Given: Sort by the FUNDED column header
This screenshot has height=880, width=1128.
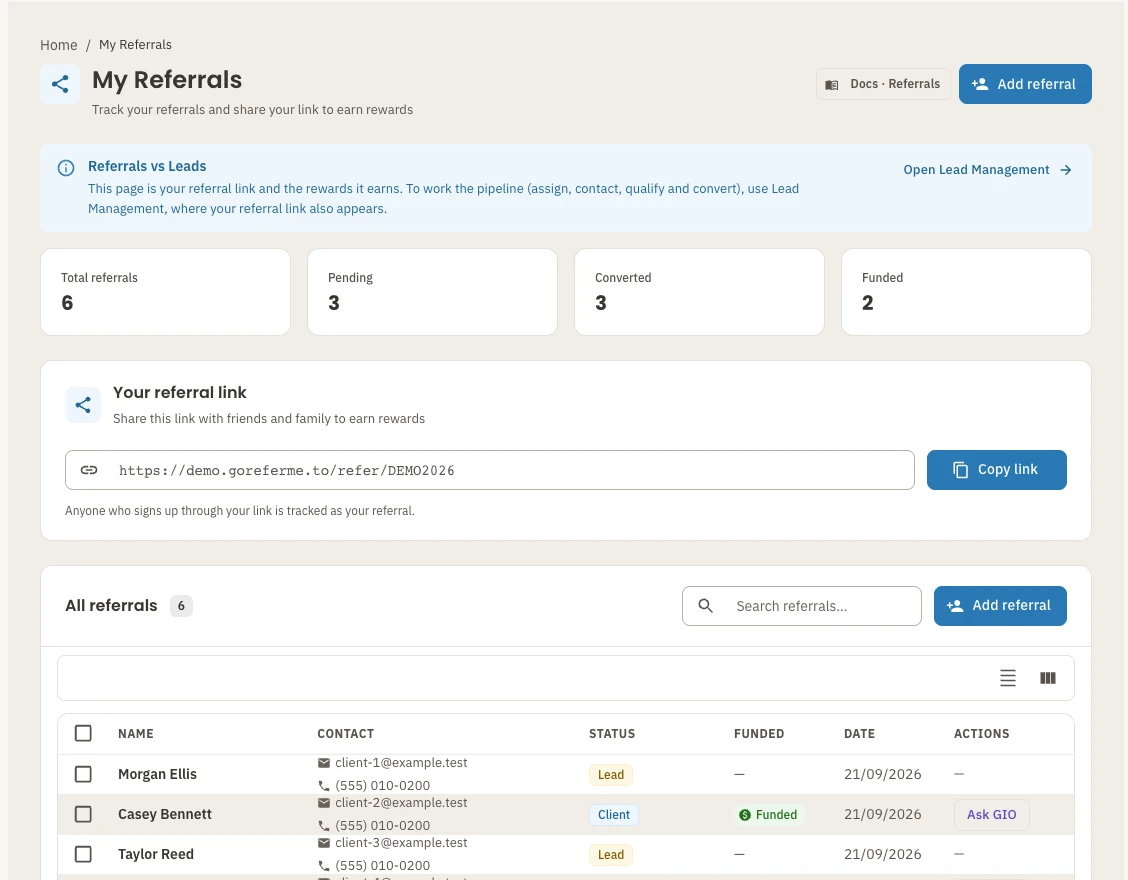Looking at the screenshot, I should point(759,734).
